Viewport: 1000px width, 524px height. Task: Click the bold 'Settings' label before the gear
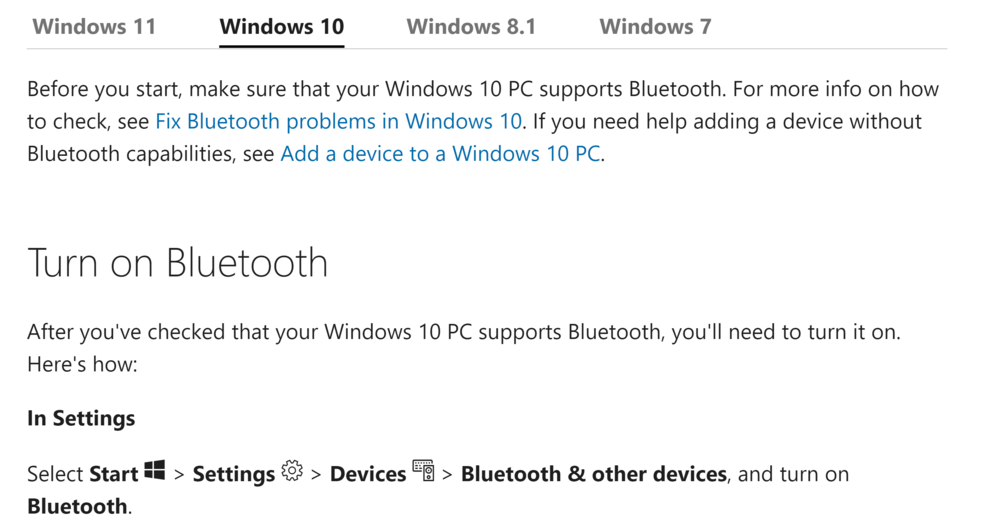(233, 474)
